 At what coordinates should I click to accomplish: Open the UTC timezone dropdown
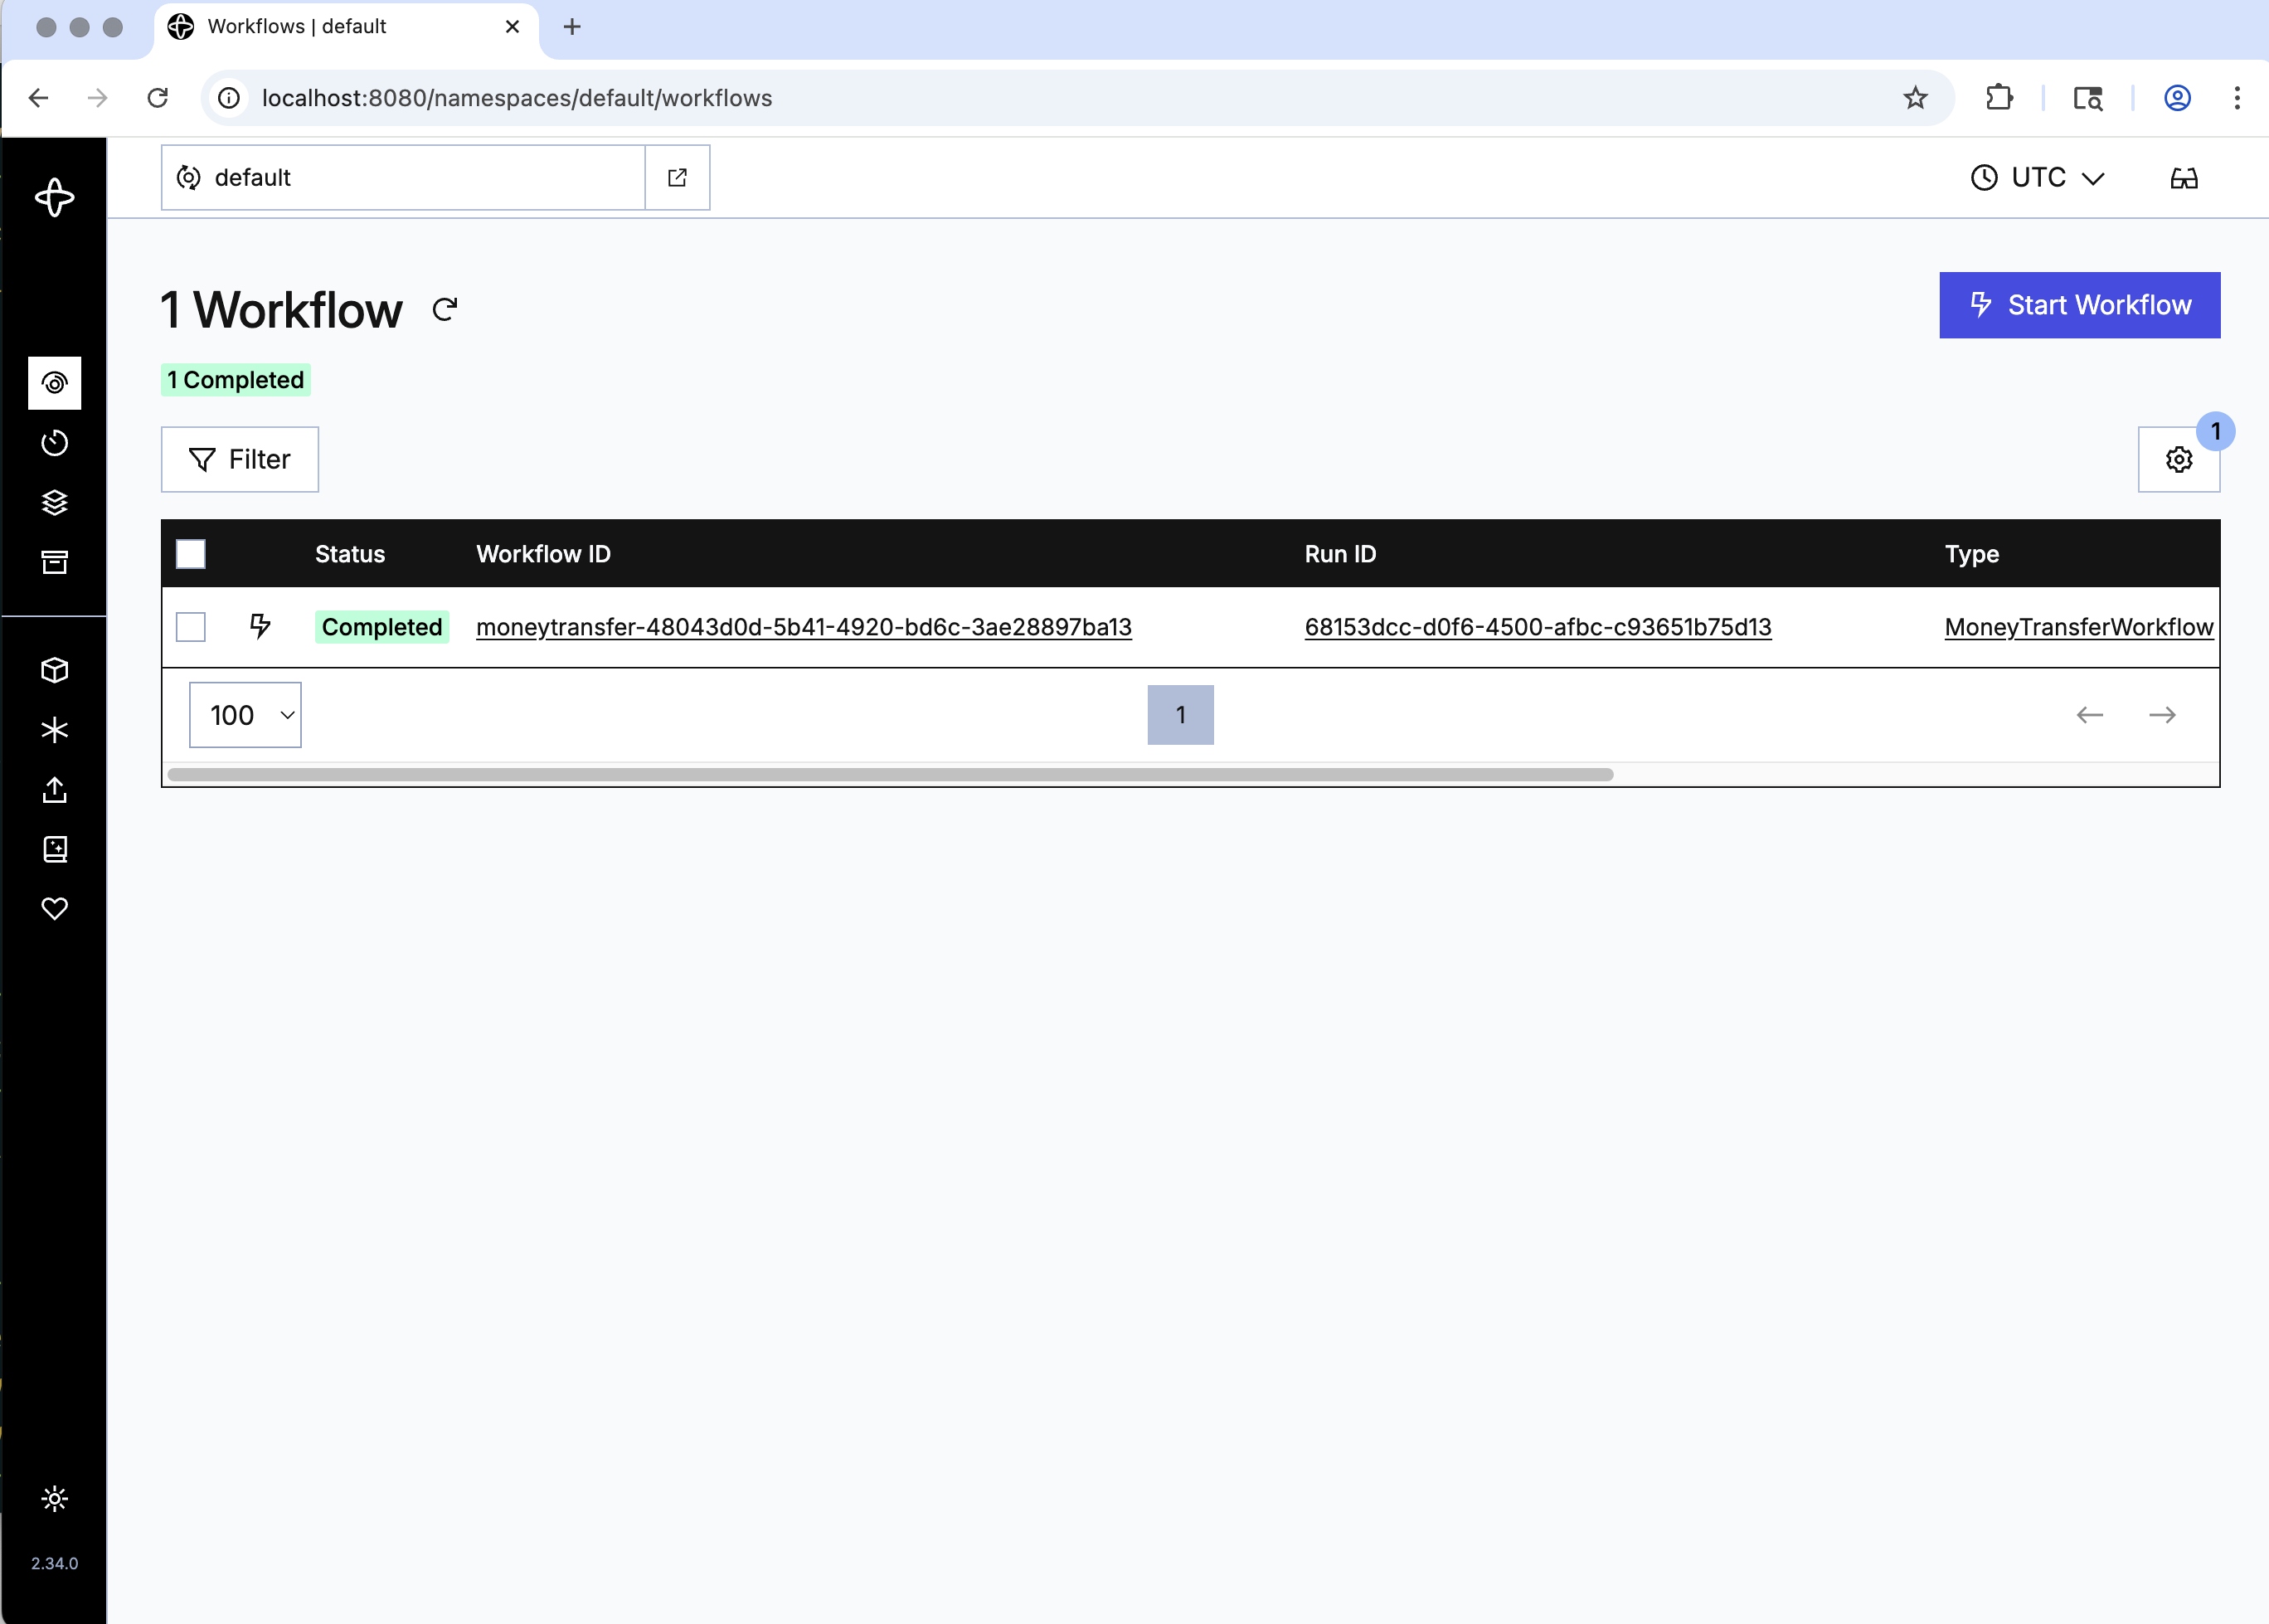[2037, 177]
